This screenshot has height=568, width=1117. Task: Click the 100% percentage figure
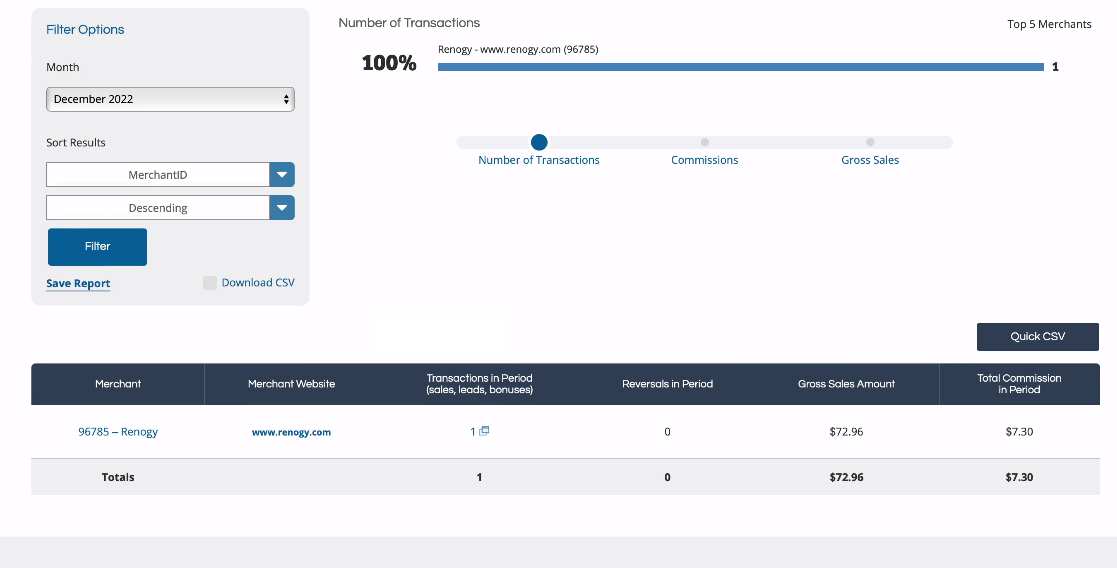coord(389,63)
